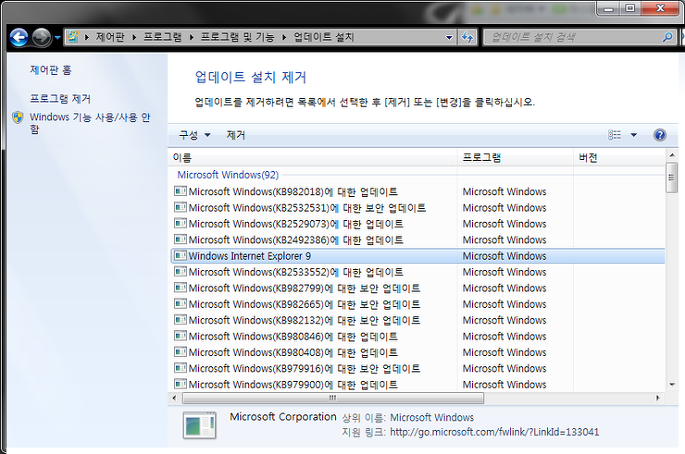
Task: Click Microsoft Windows in IE9 row program column
Action: click(504, 256)
